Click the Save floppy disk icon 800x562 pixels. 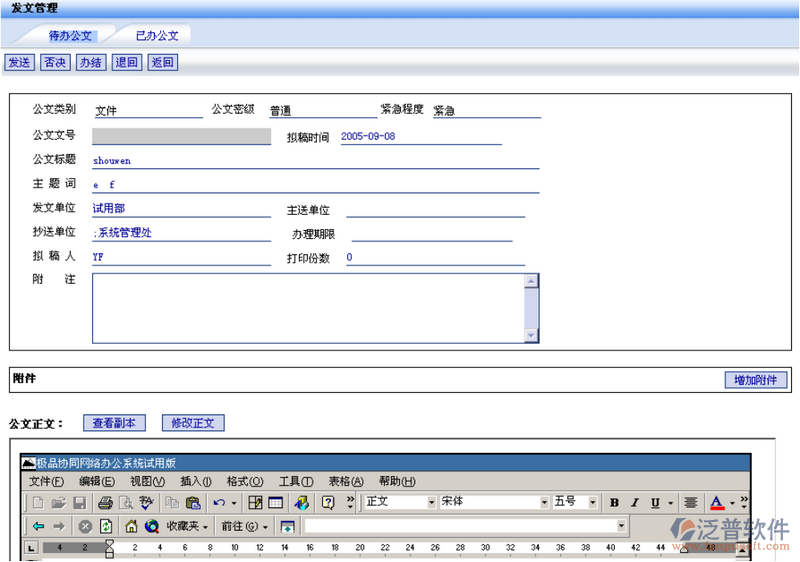click(80, 503)
